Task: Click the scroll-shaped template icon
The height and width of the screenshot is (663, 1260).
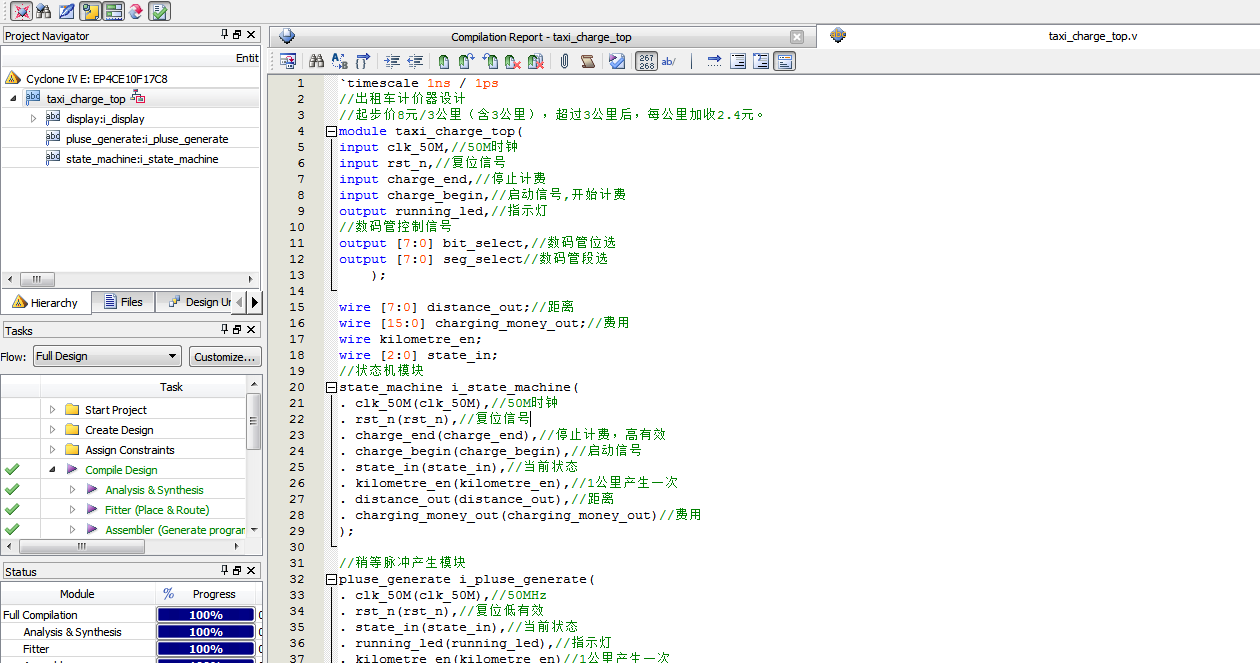Action: tap(588, 61)
